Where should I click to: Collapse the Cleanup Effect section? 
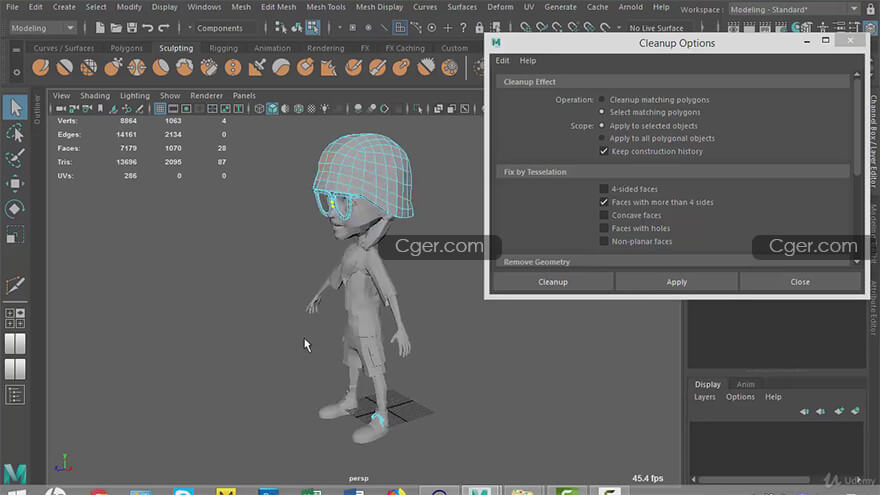click(672, 82)
